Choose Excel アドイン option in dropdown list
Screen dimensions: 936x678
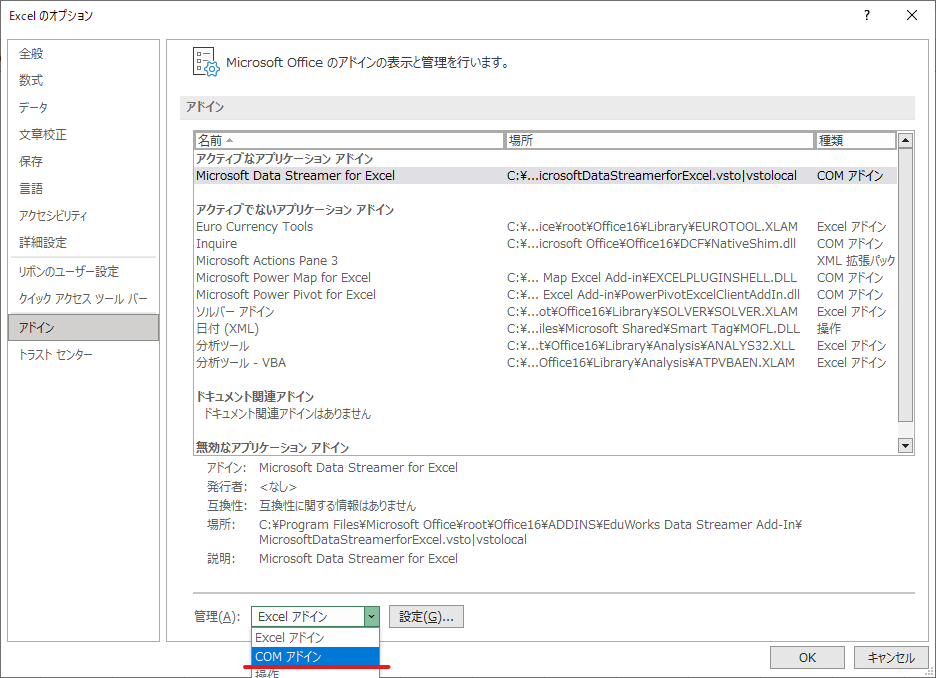(x=315, y=637)
